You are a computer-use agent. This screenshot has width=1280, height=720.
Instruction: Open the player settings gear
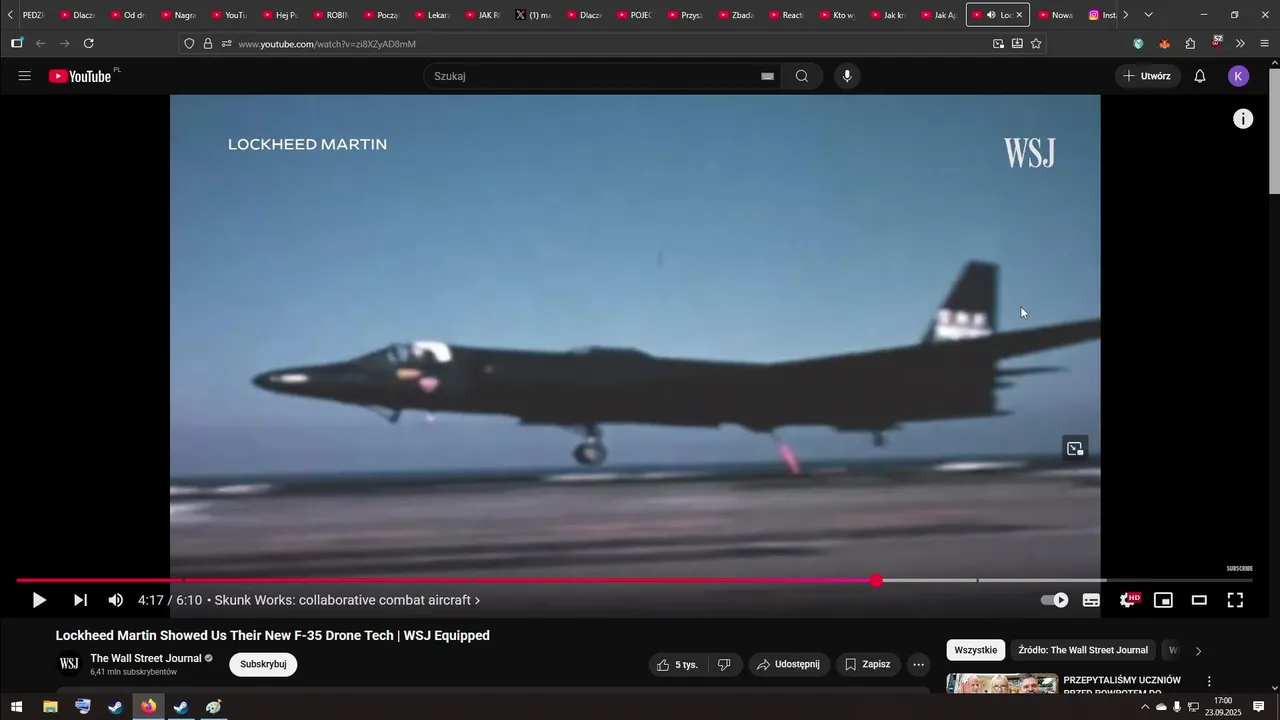(1128, 600)
